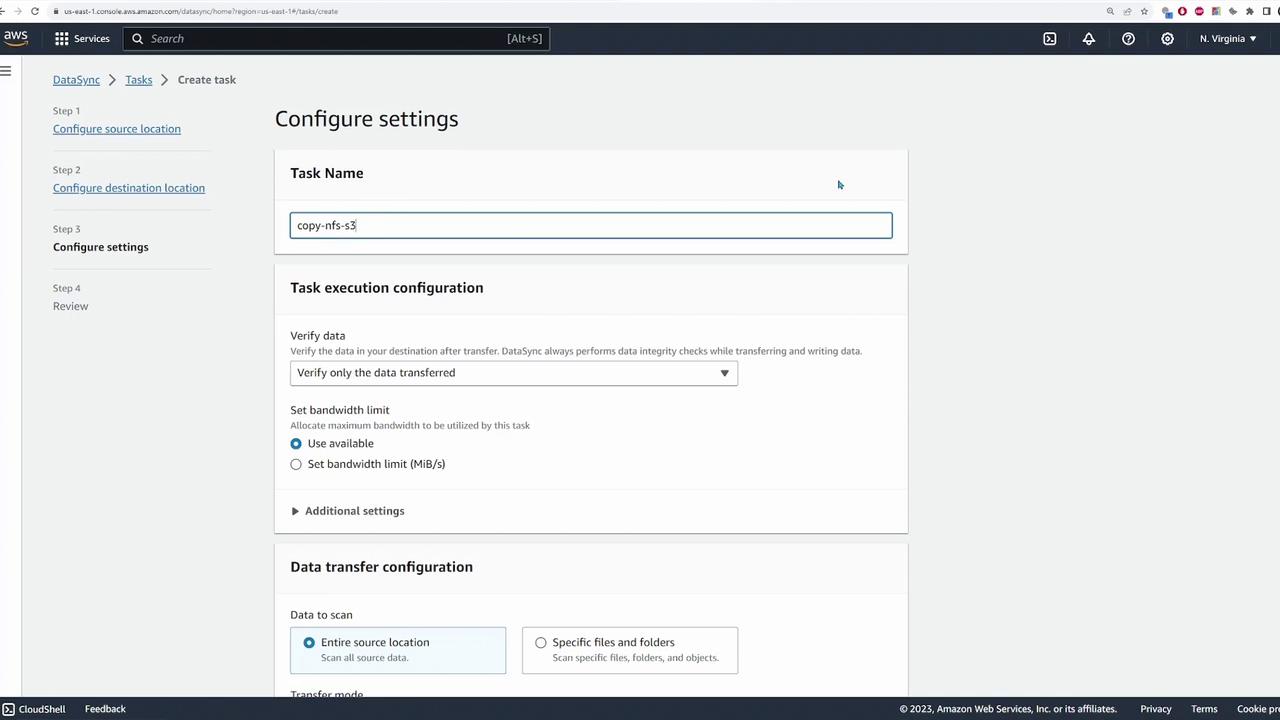This screenshot has width=1280, height=720.
Task: Click the Services menu label
Action: tap(91, 38)
